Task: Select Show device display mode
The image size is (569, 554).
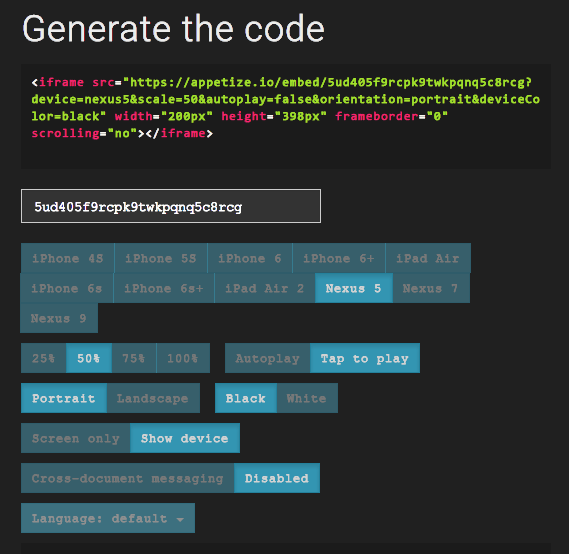Action: point(185,438)
